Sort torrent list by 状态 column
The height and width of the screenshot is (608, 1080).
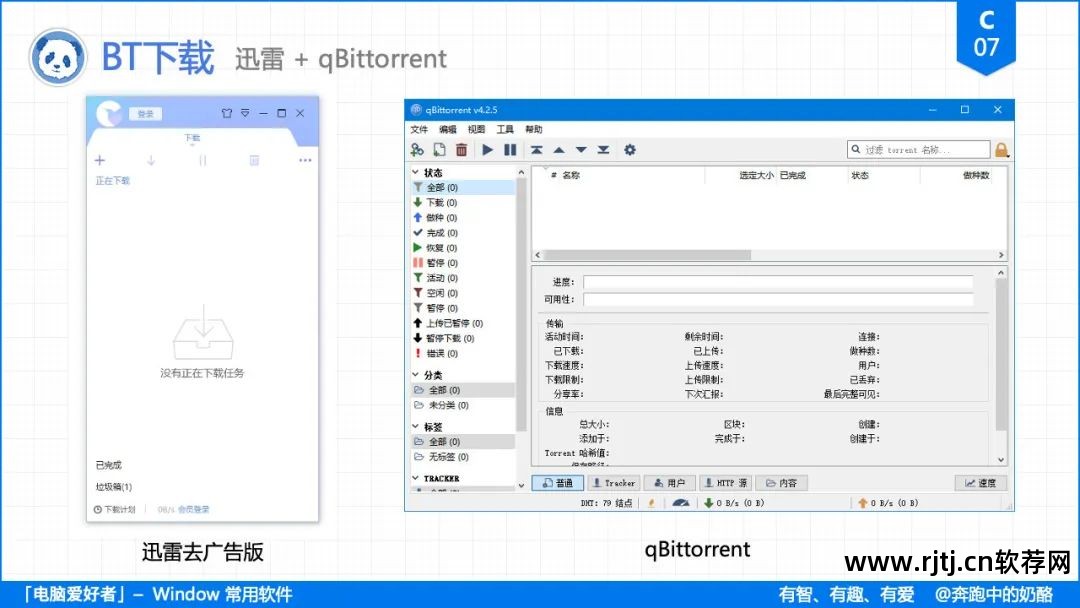coord(860,176)
